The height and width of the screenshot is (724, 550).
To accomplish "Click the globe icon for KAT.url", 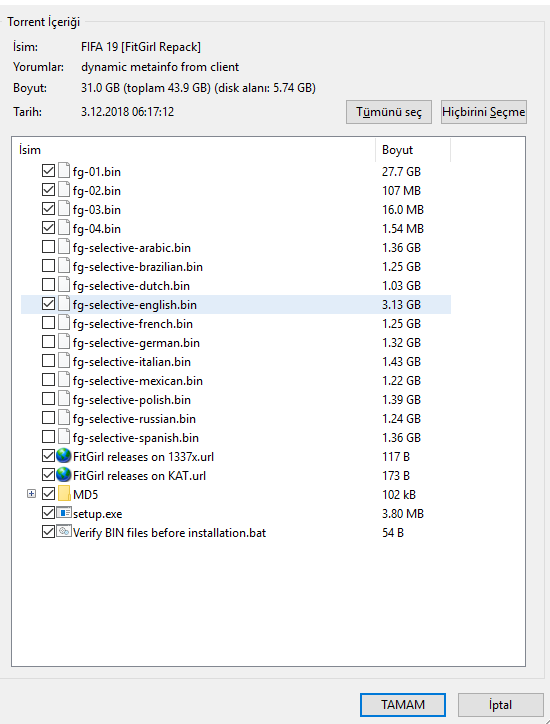I will click(x=64, y=475).
